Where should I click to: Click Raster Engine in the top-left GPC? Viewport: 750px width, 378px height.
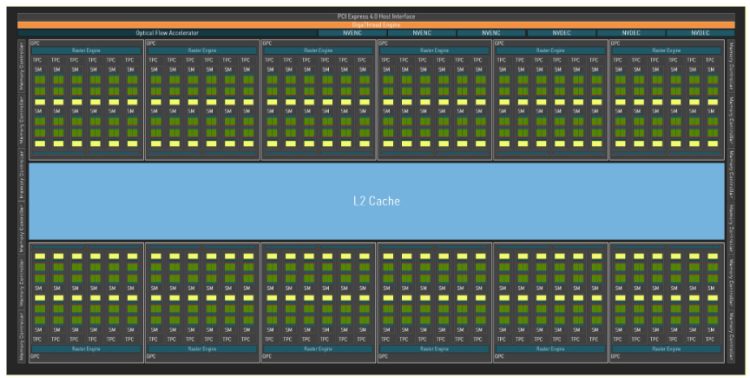(86, 50)
